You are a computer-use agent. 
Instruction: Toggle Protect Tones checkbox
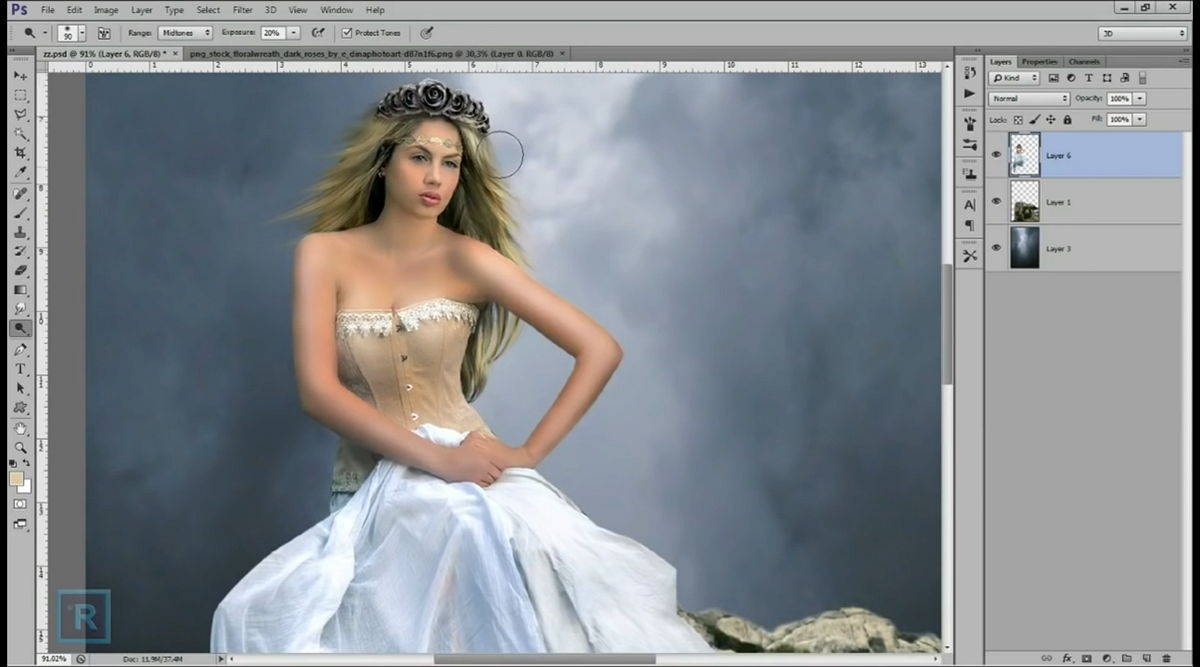pos(347,33)
